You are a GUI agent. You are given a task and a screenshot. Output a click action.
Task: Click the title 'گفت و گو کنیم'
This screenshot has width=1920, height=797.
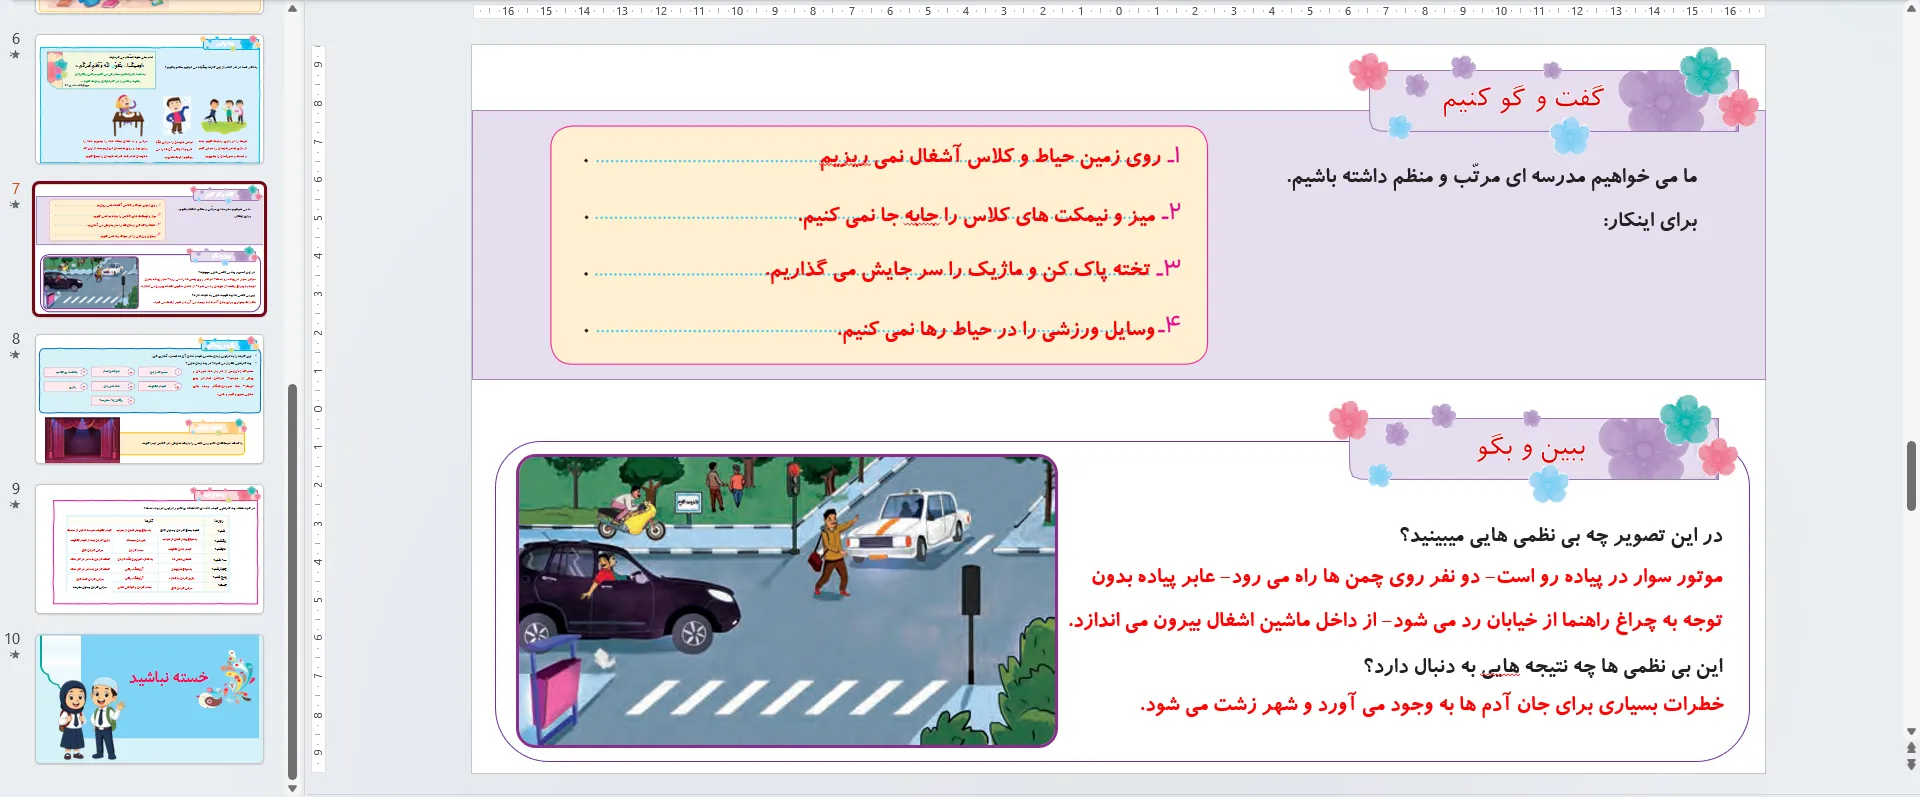click(1521, 98)
